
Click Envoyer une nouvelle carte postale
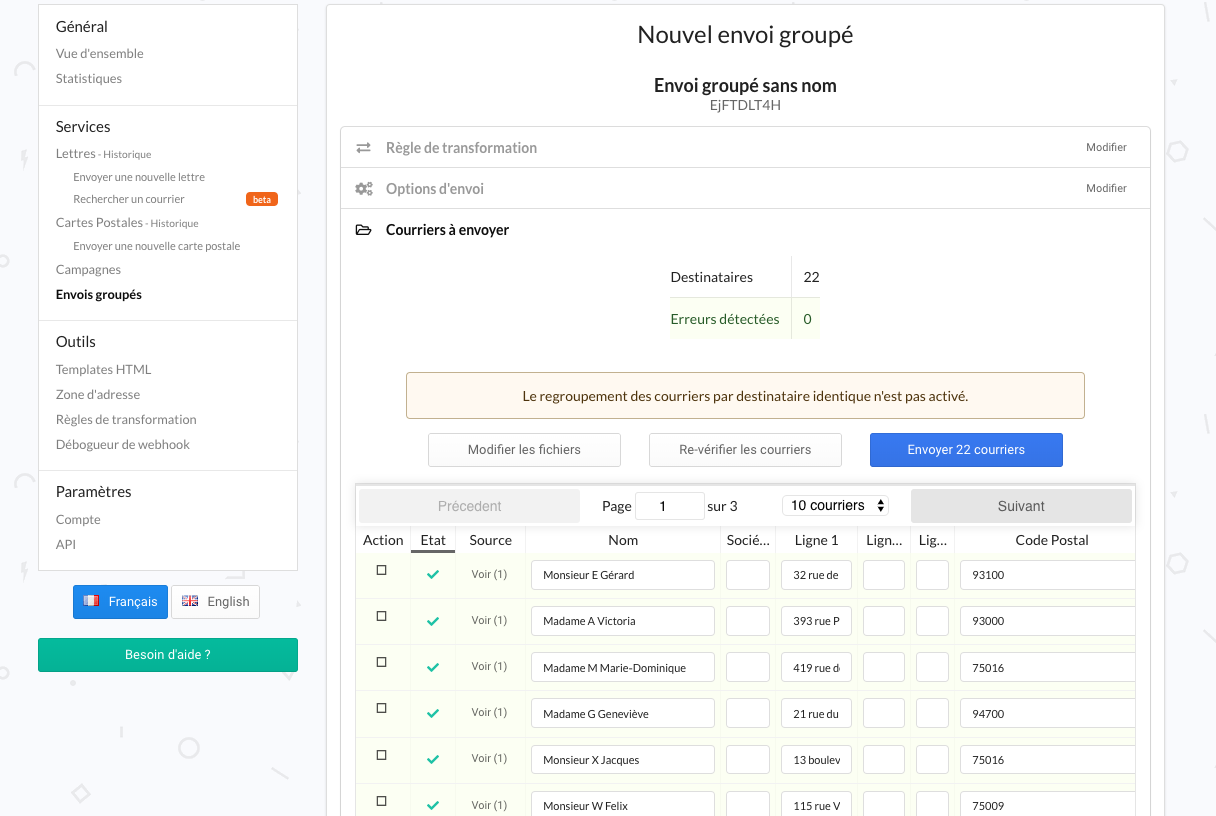157,246
